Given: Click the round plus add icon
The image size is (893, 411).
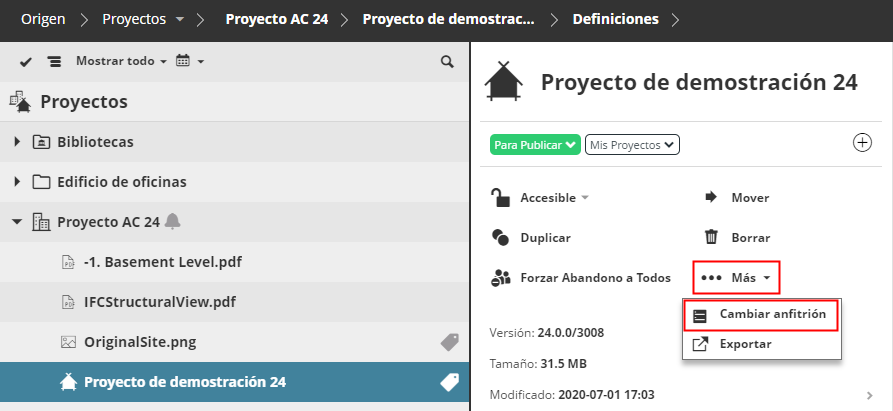Looking at the screenshot, I should click(862, 142).
